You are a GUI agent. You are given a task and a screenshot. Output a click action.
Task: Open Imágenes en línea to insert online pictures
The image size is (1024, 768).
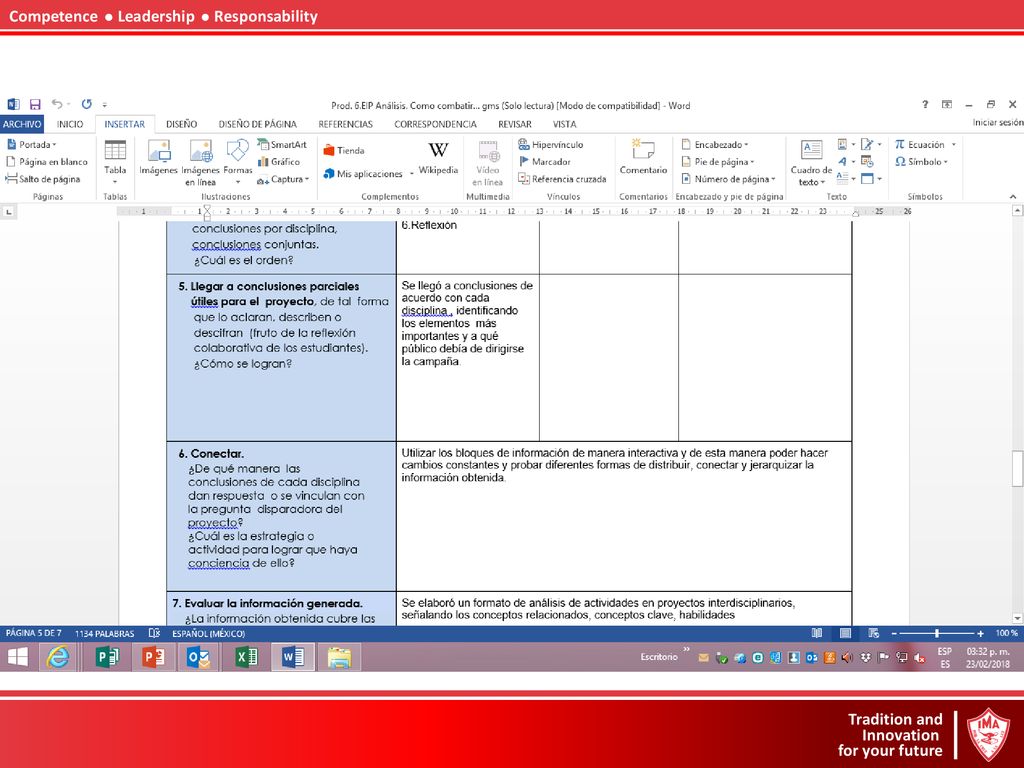click(200, 163)
